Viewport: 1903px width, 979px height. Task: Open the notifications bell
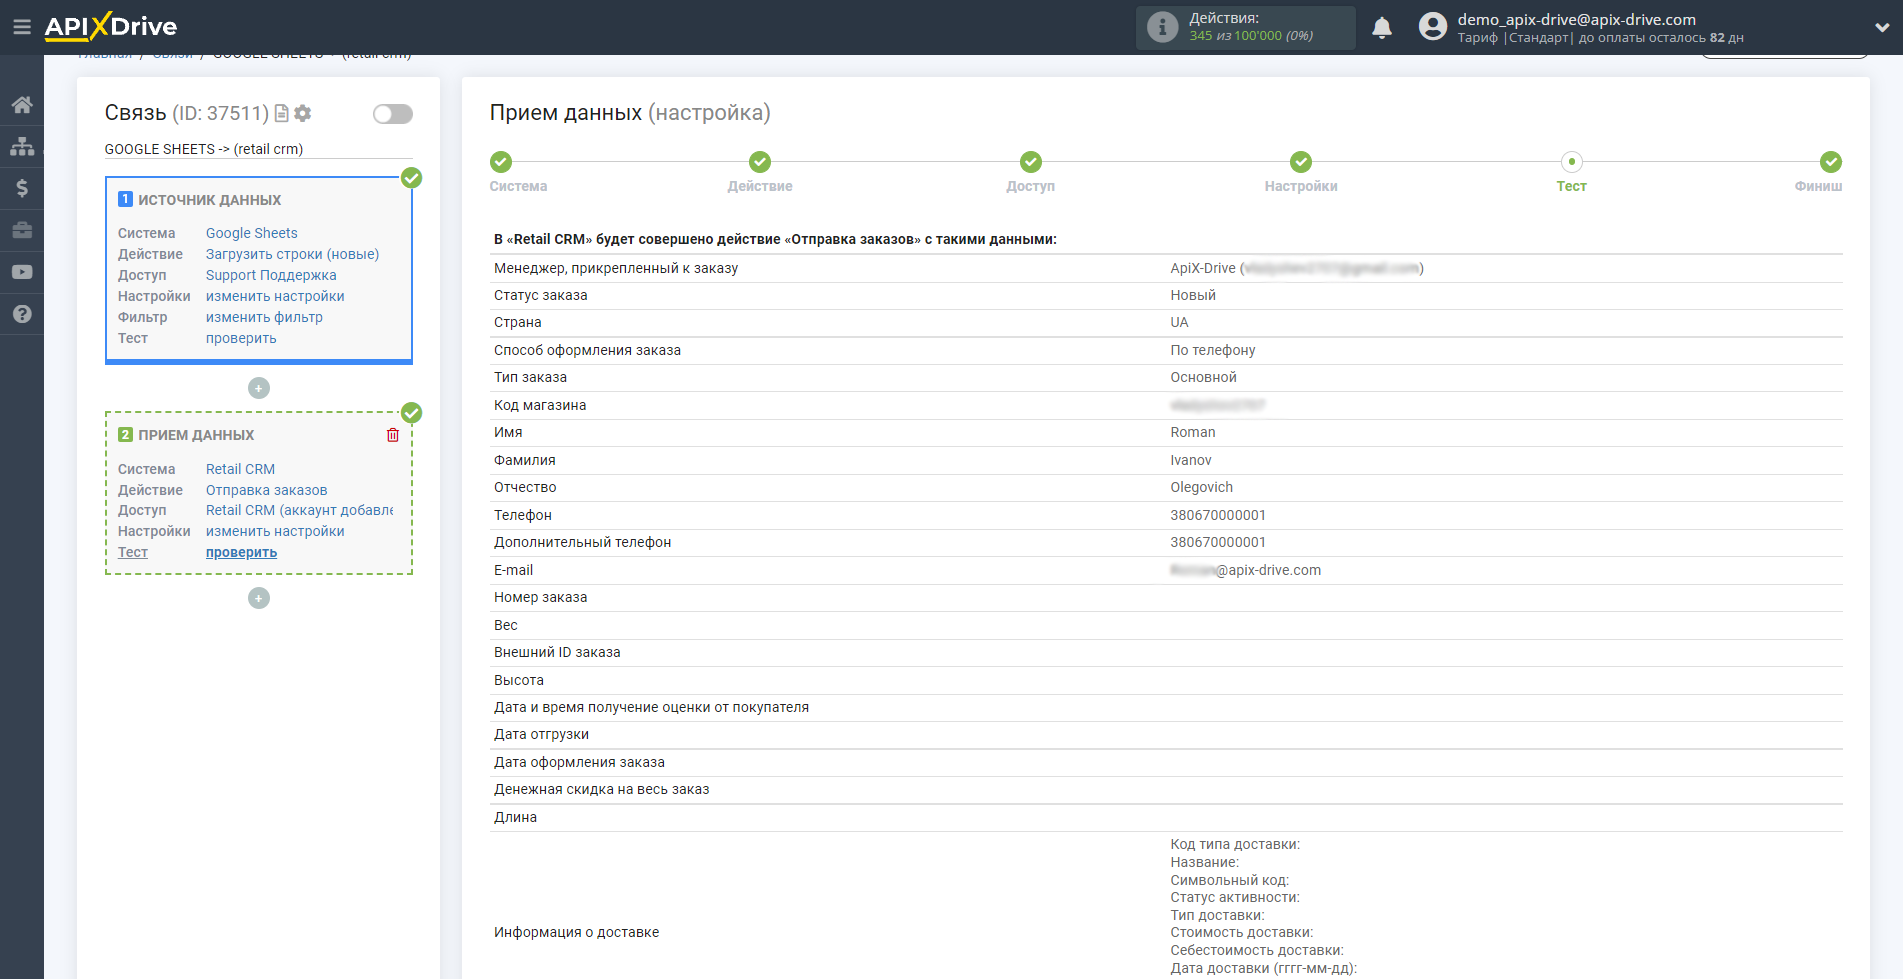(x=1382, y=28)
